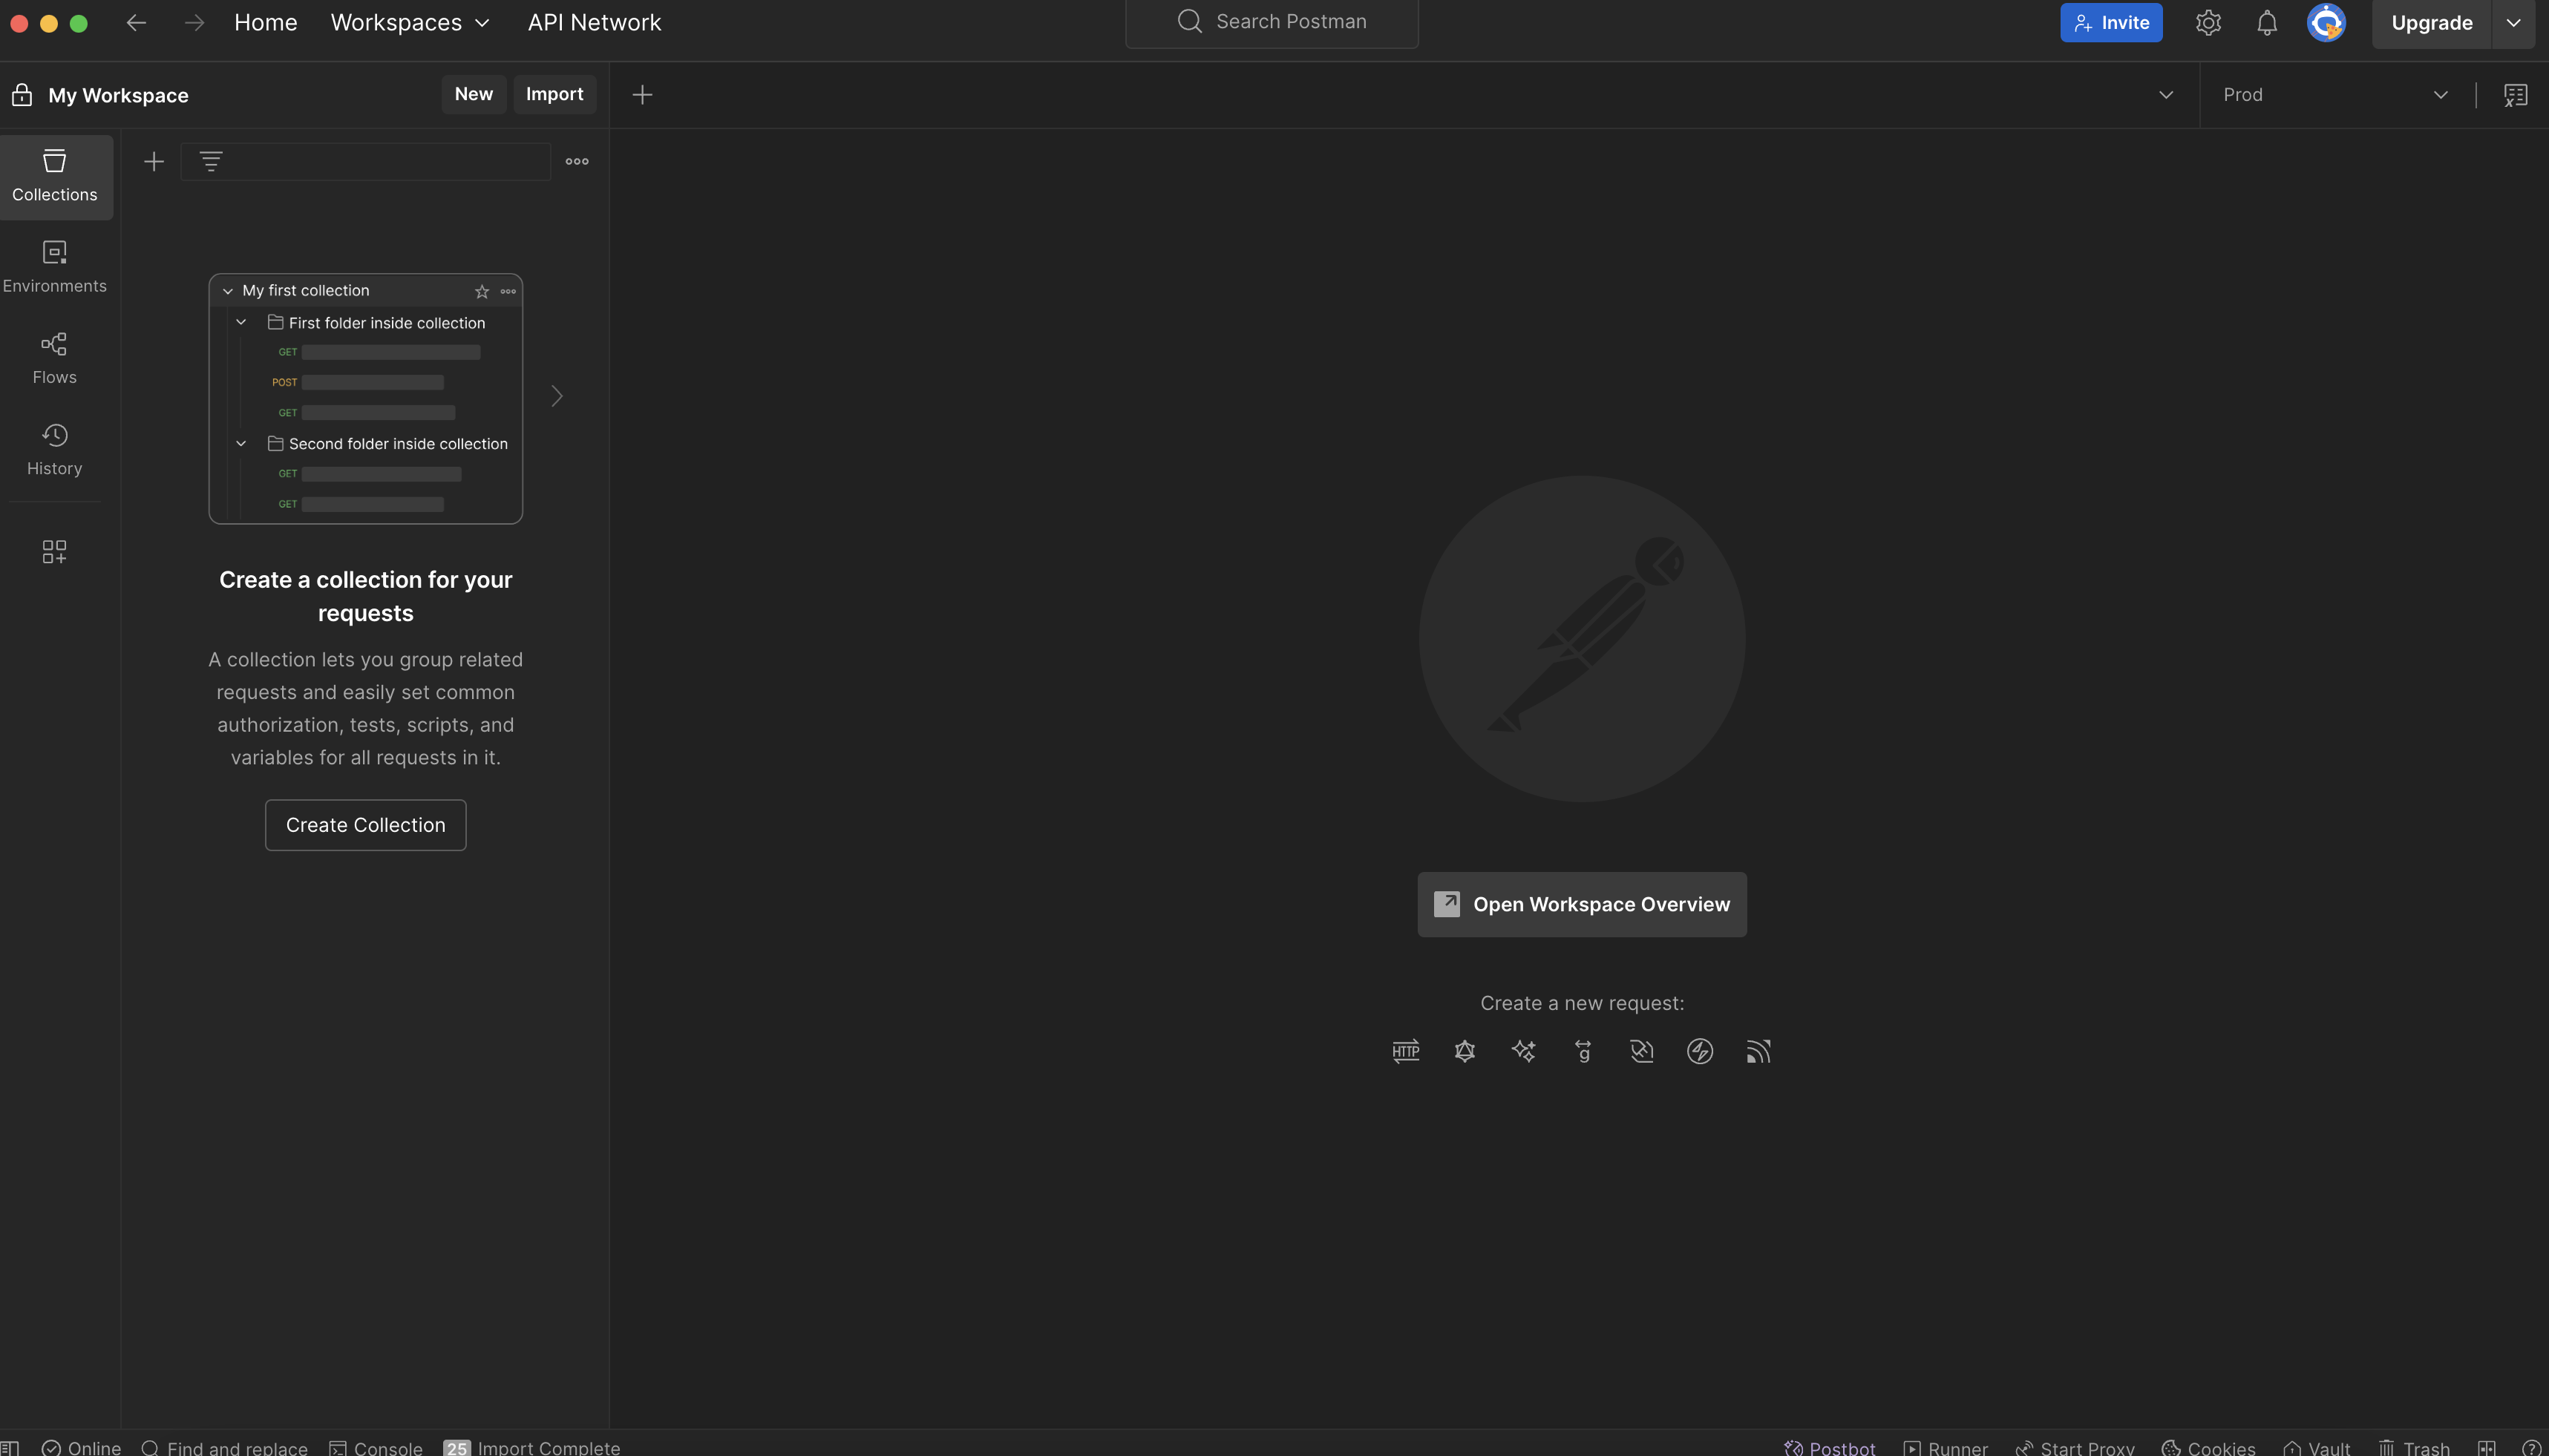Create a new GraphQL request icon
The height and width of the screenshot is (1456, 2549).
[1464, 1051]
